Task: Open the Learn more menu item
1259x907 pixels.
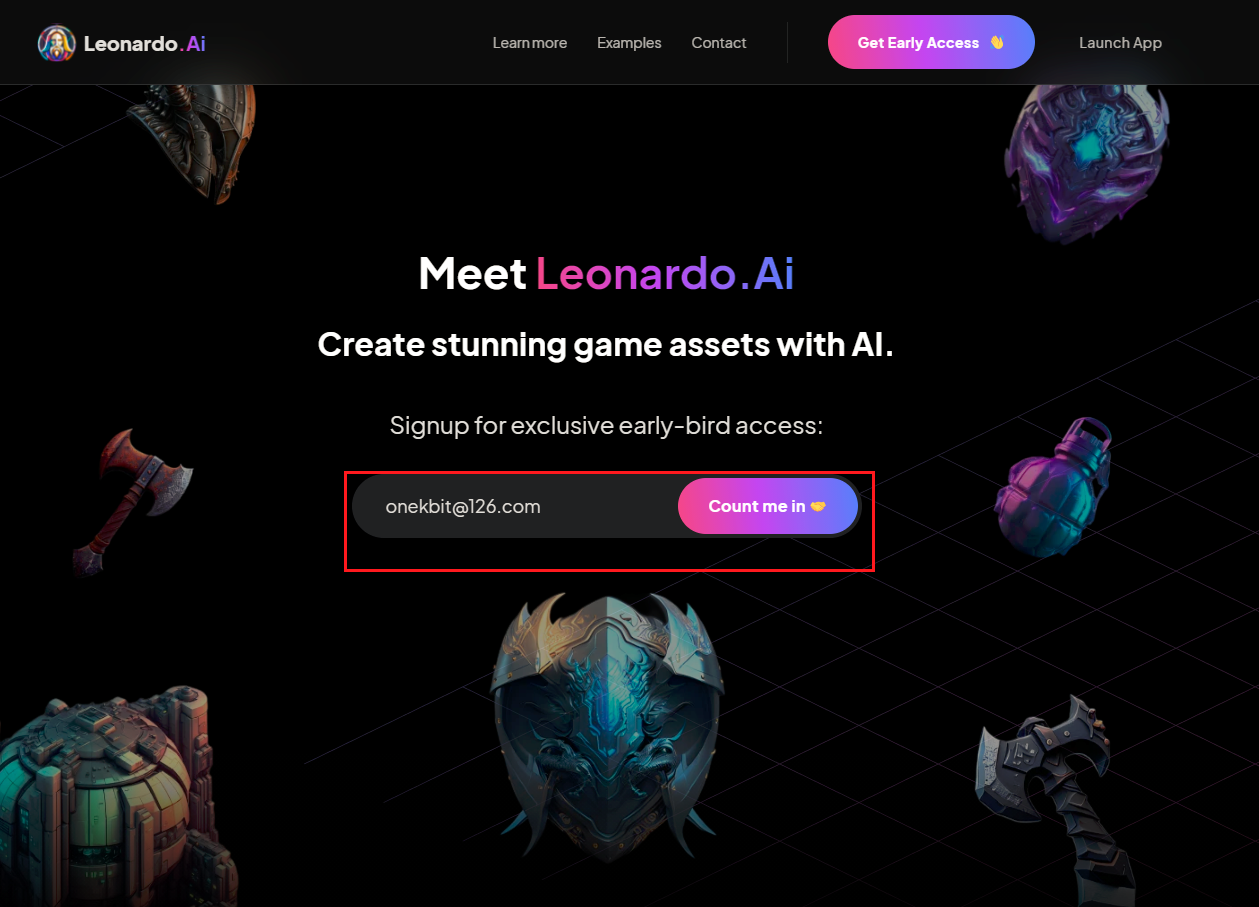Action: tap(530, 43)
